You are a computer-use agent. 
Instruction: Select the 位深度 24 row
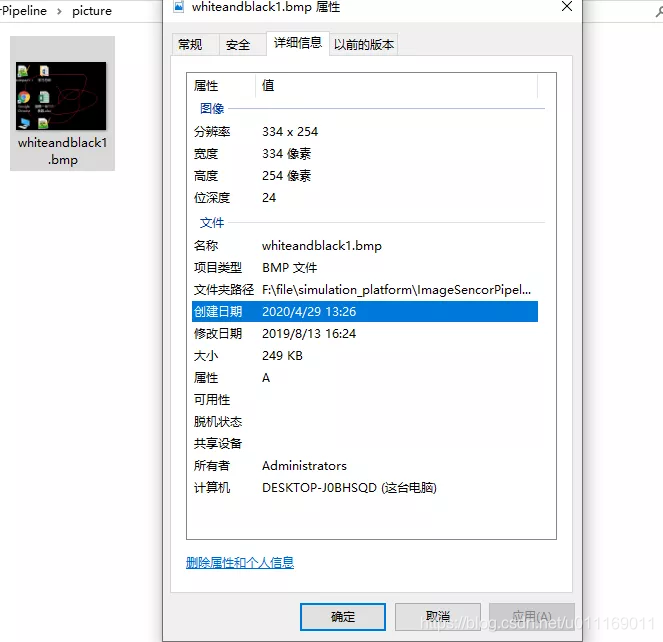click(365, 198)
